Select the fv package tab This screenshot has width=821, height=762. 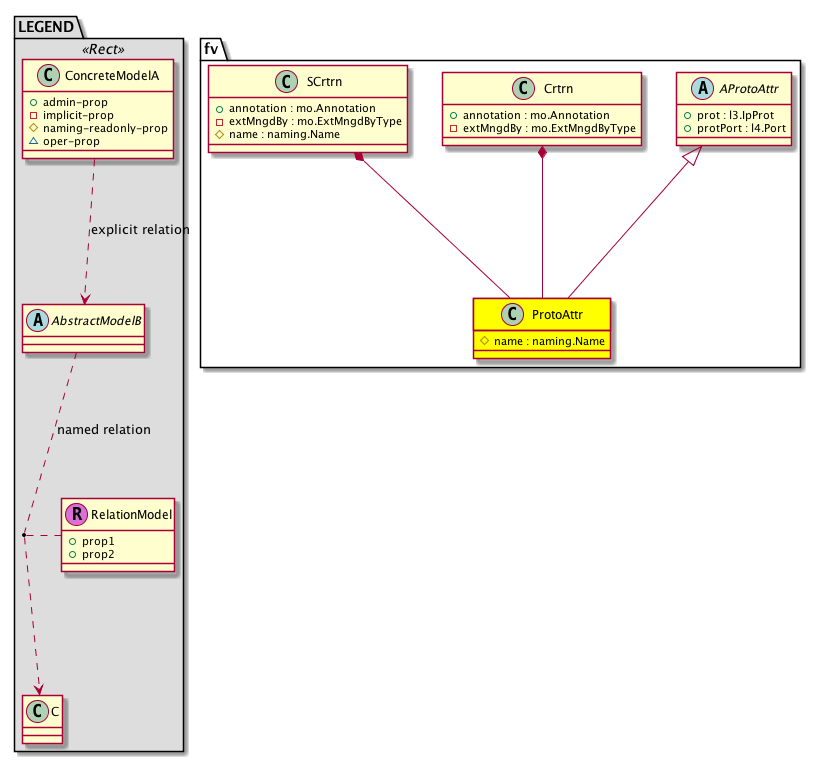[211, 48]
